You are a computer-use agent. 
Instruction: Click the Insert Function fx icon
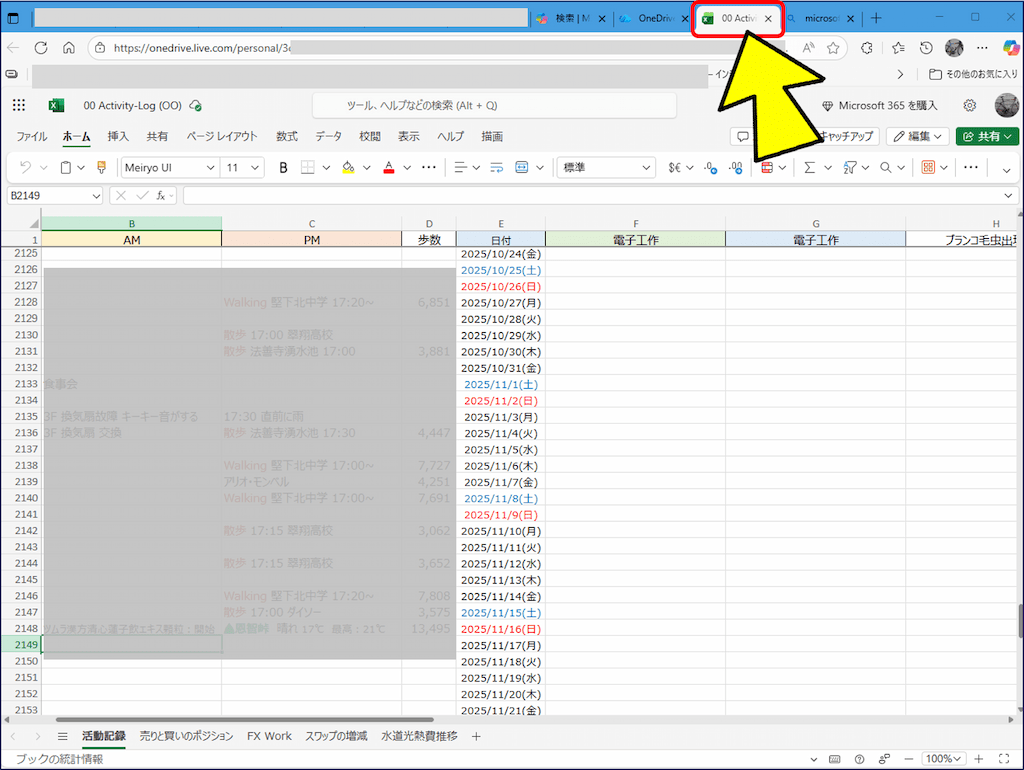tap(161, 195)
